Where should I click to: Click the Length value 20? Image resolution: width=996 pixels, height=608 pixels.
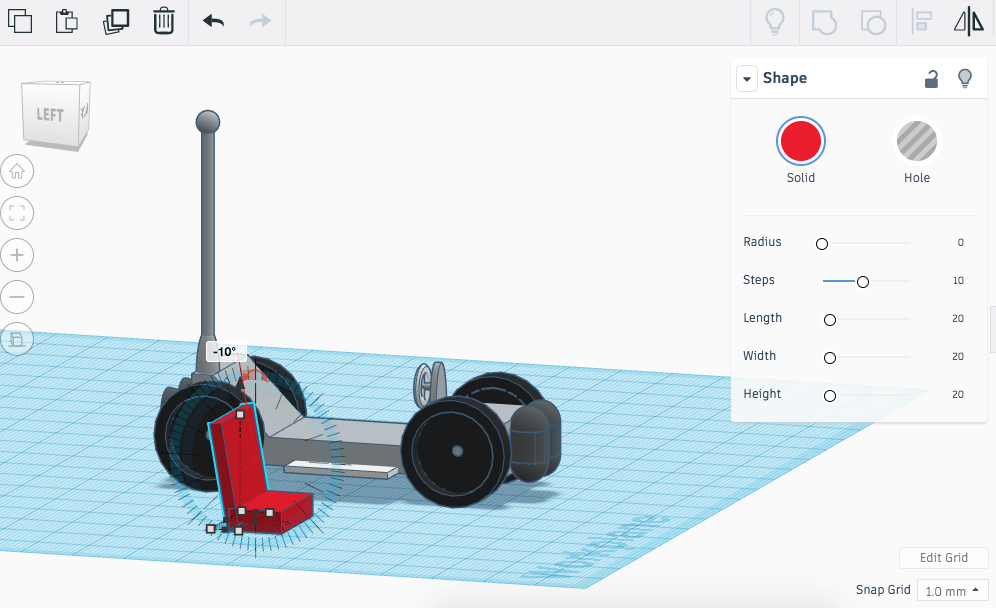(958, 319)
